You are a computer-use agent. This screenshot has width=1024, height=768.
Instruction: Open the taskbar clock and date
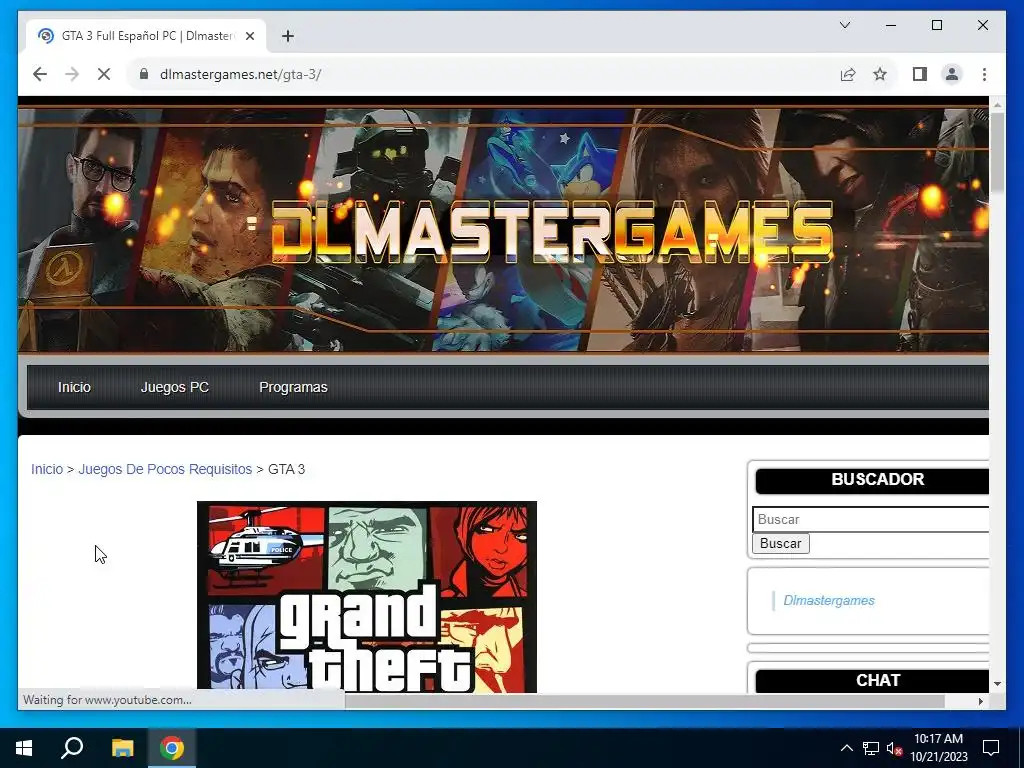point(939,748)
